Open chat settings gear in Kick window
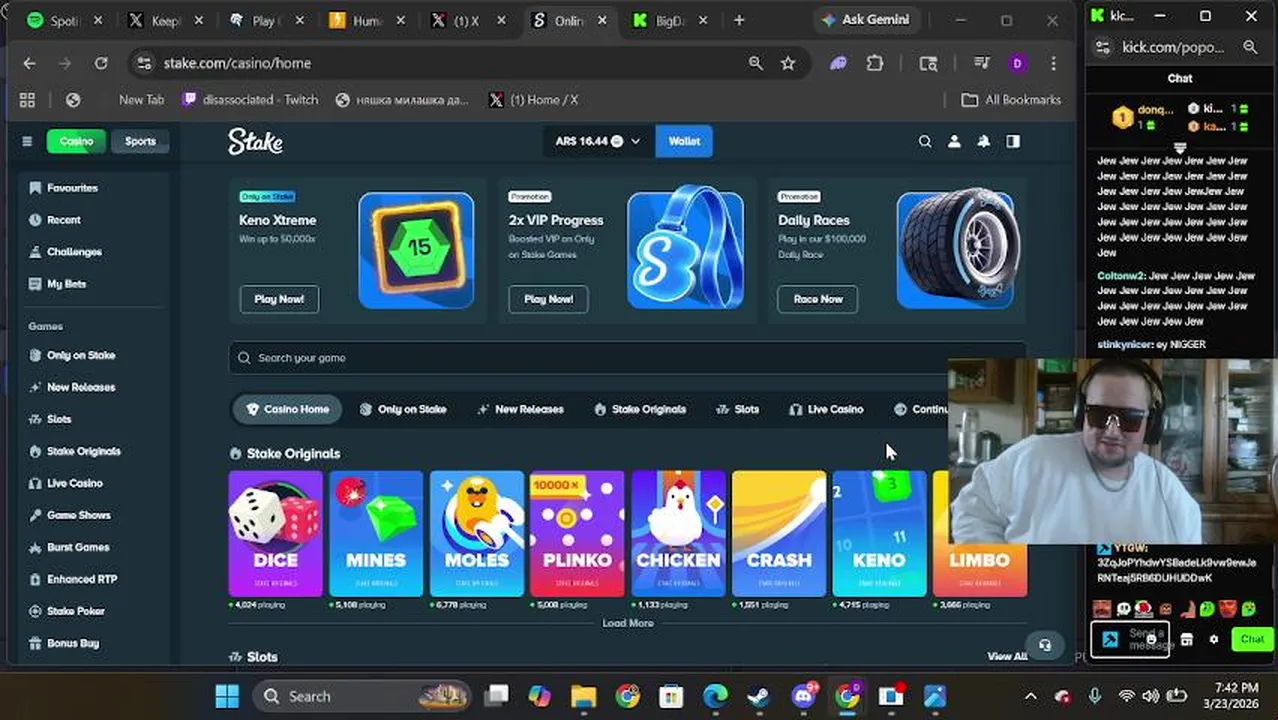The height and width of the screenshot is (720, 1278). 1214,640
